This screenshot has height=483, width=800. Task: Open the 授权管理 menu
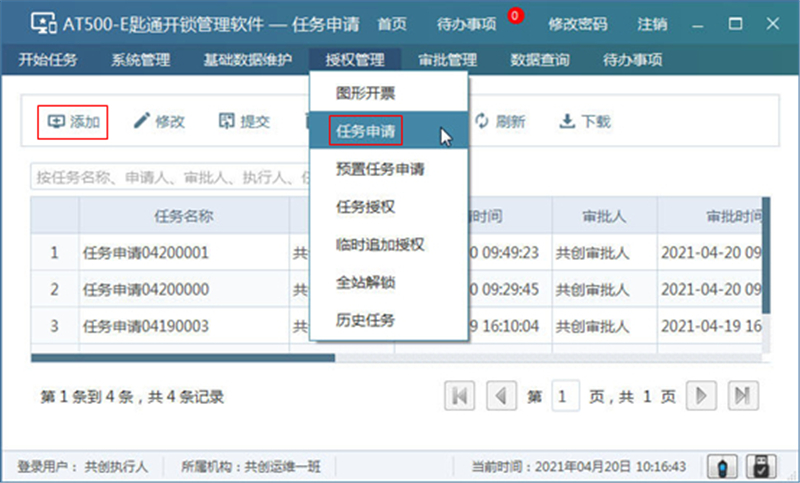click(354, 60)
